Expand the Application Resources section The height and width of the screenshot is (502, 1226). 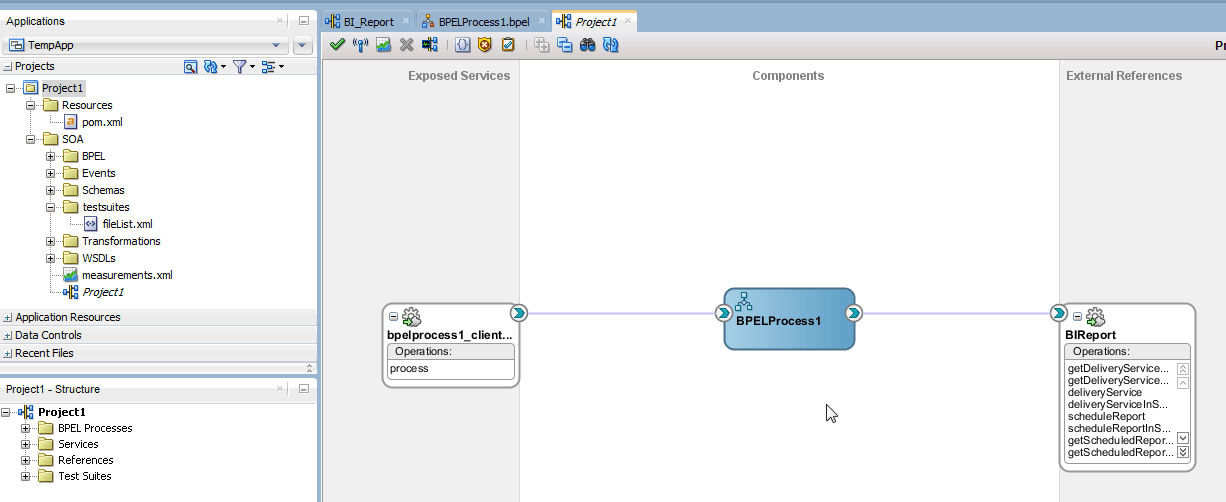8,317
